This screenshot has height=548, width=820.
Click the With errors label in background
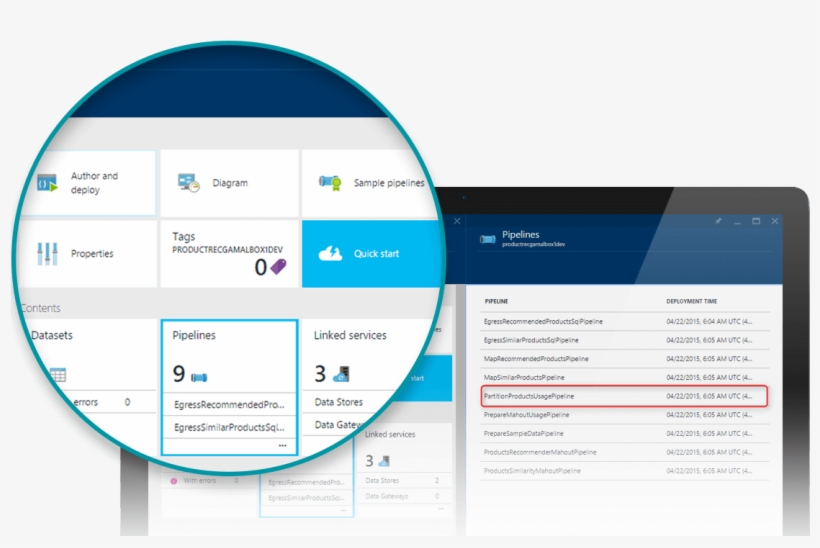pos(199,481)
